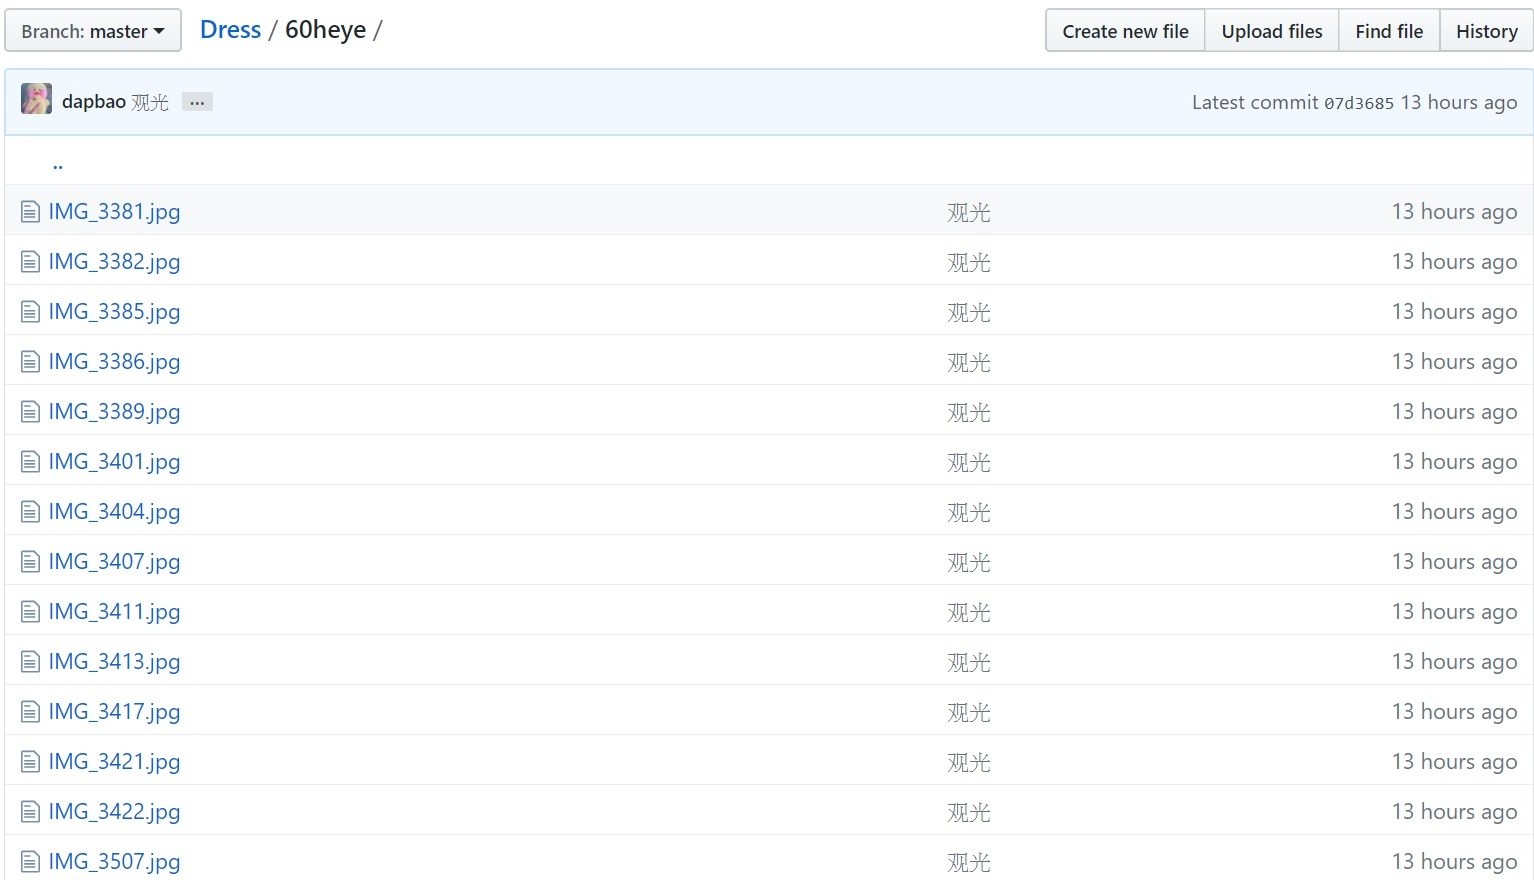
Task: Click the file icon next to IMG_3411.jpg
Action: (31, 612)
